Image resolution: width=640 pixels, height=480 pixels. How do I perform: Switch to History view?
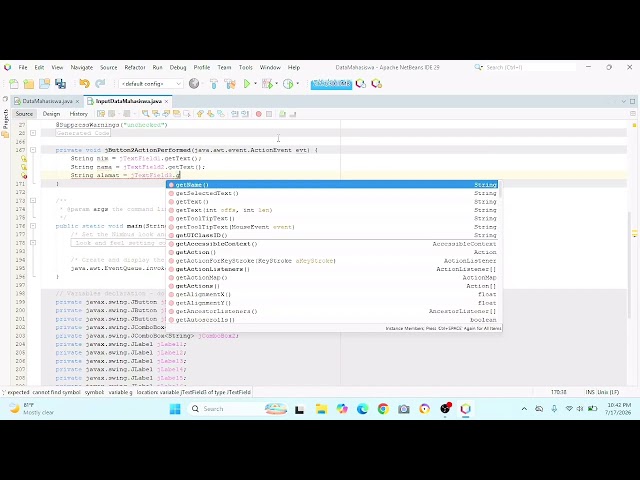tap(79, 114)
